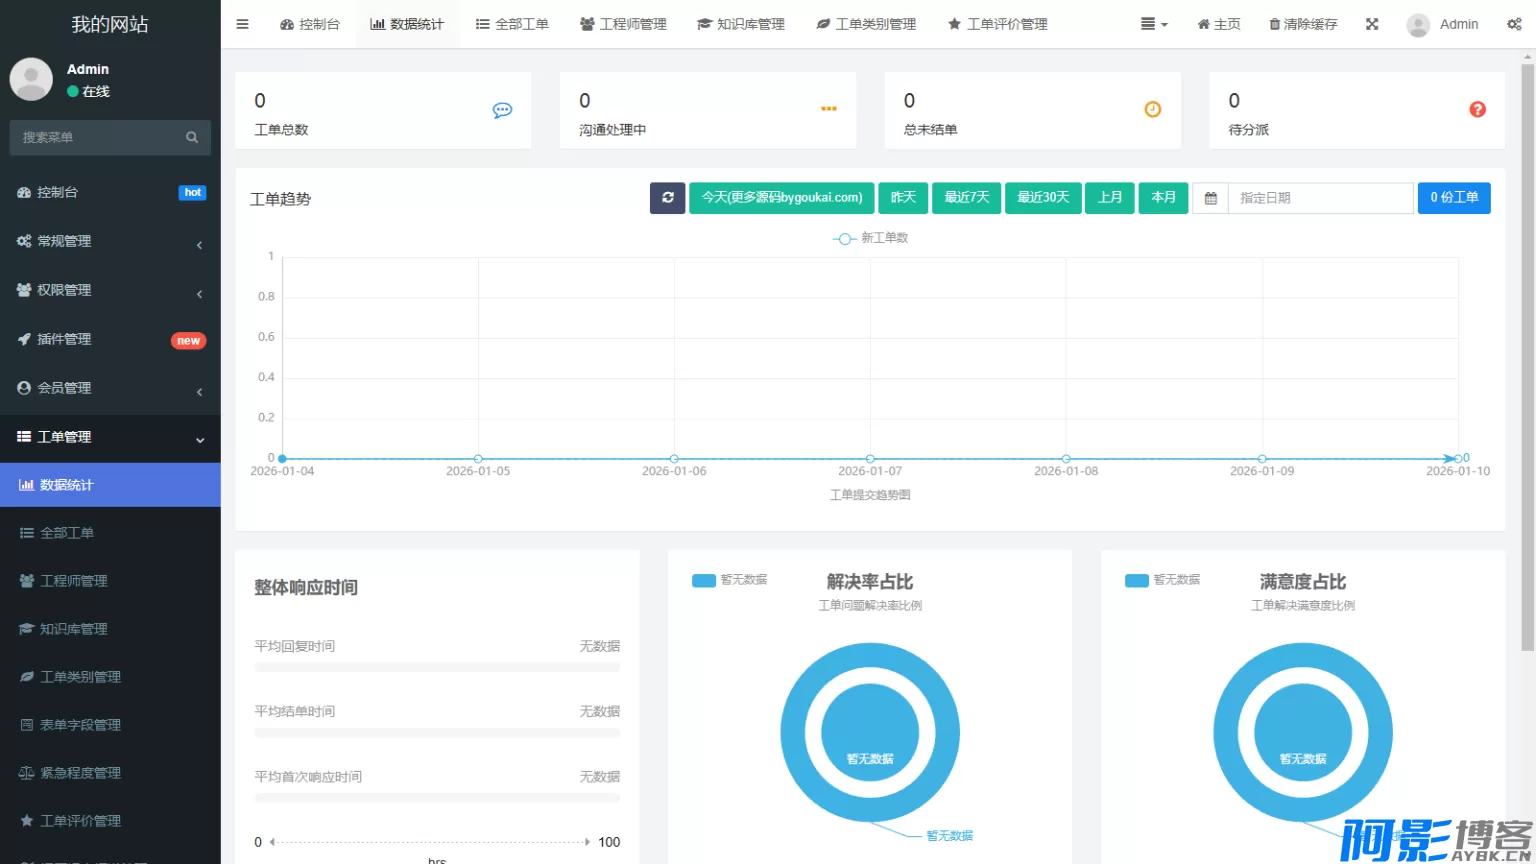
Task: Open the top bar list dropdown menu
Action: coord(1154,24)
